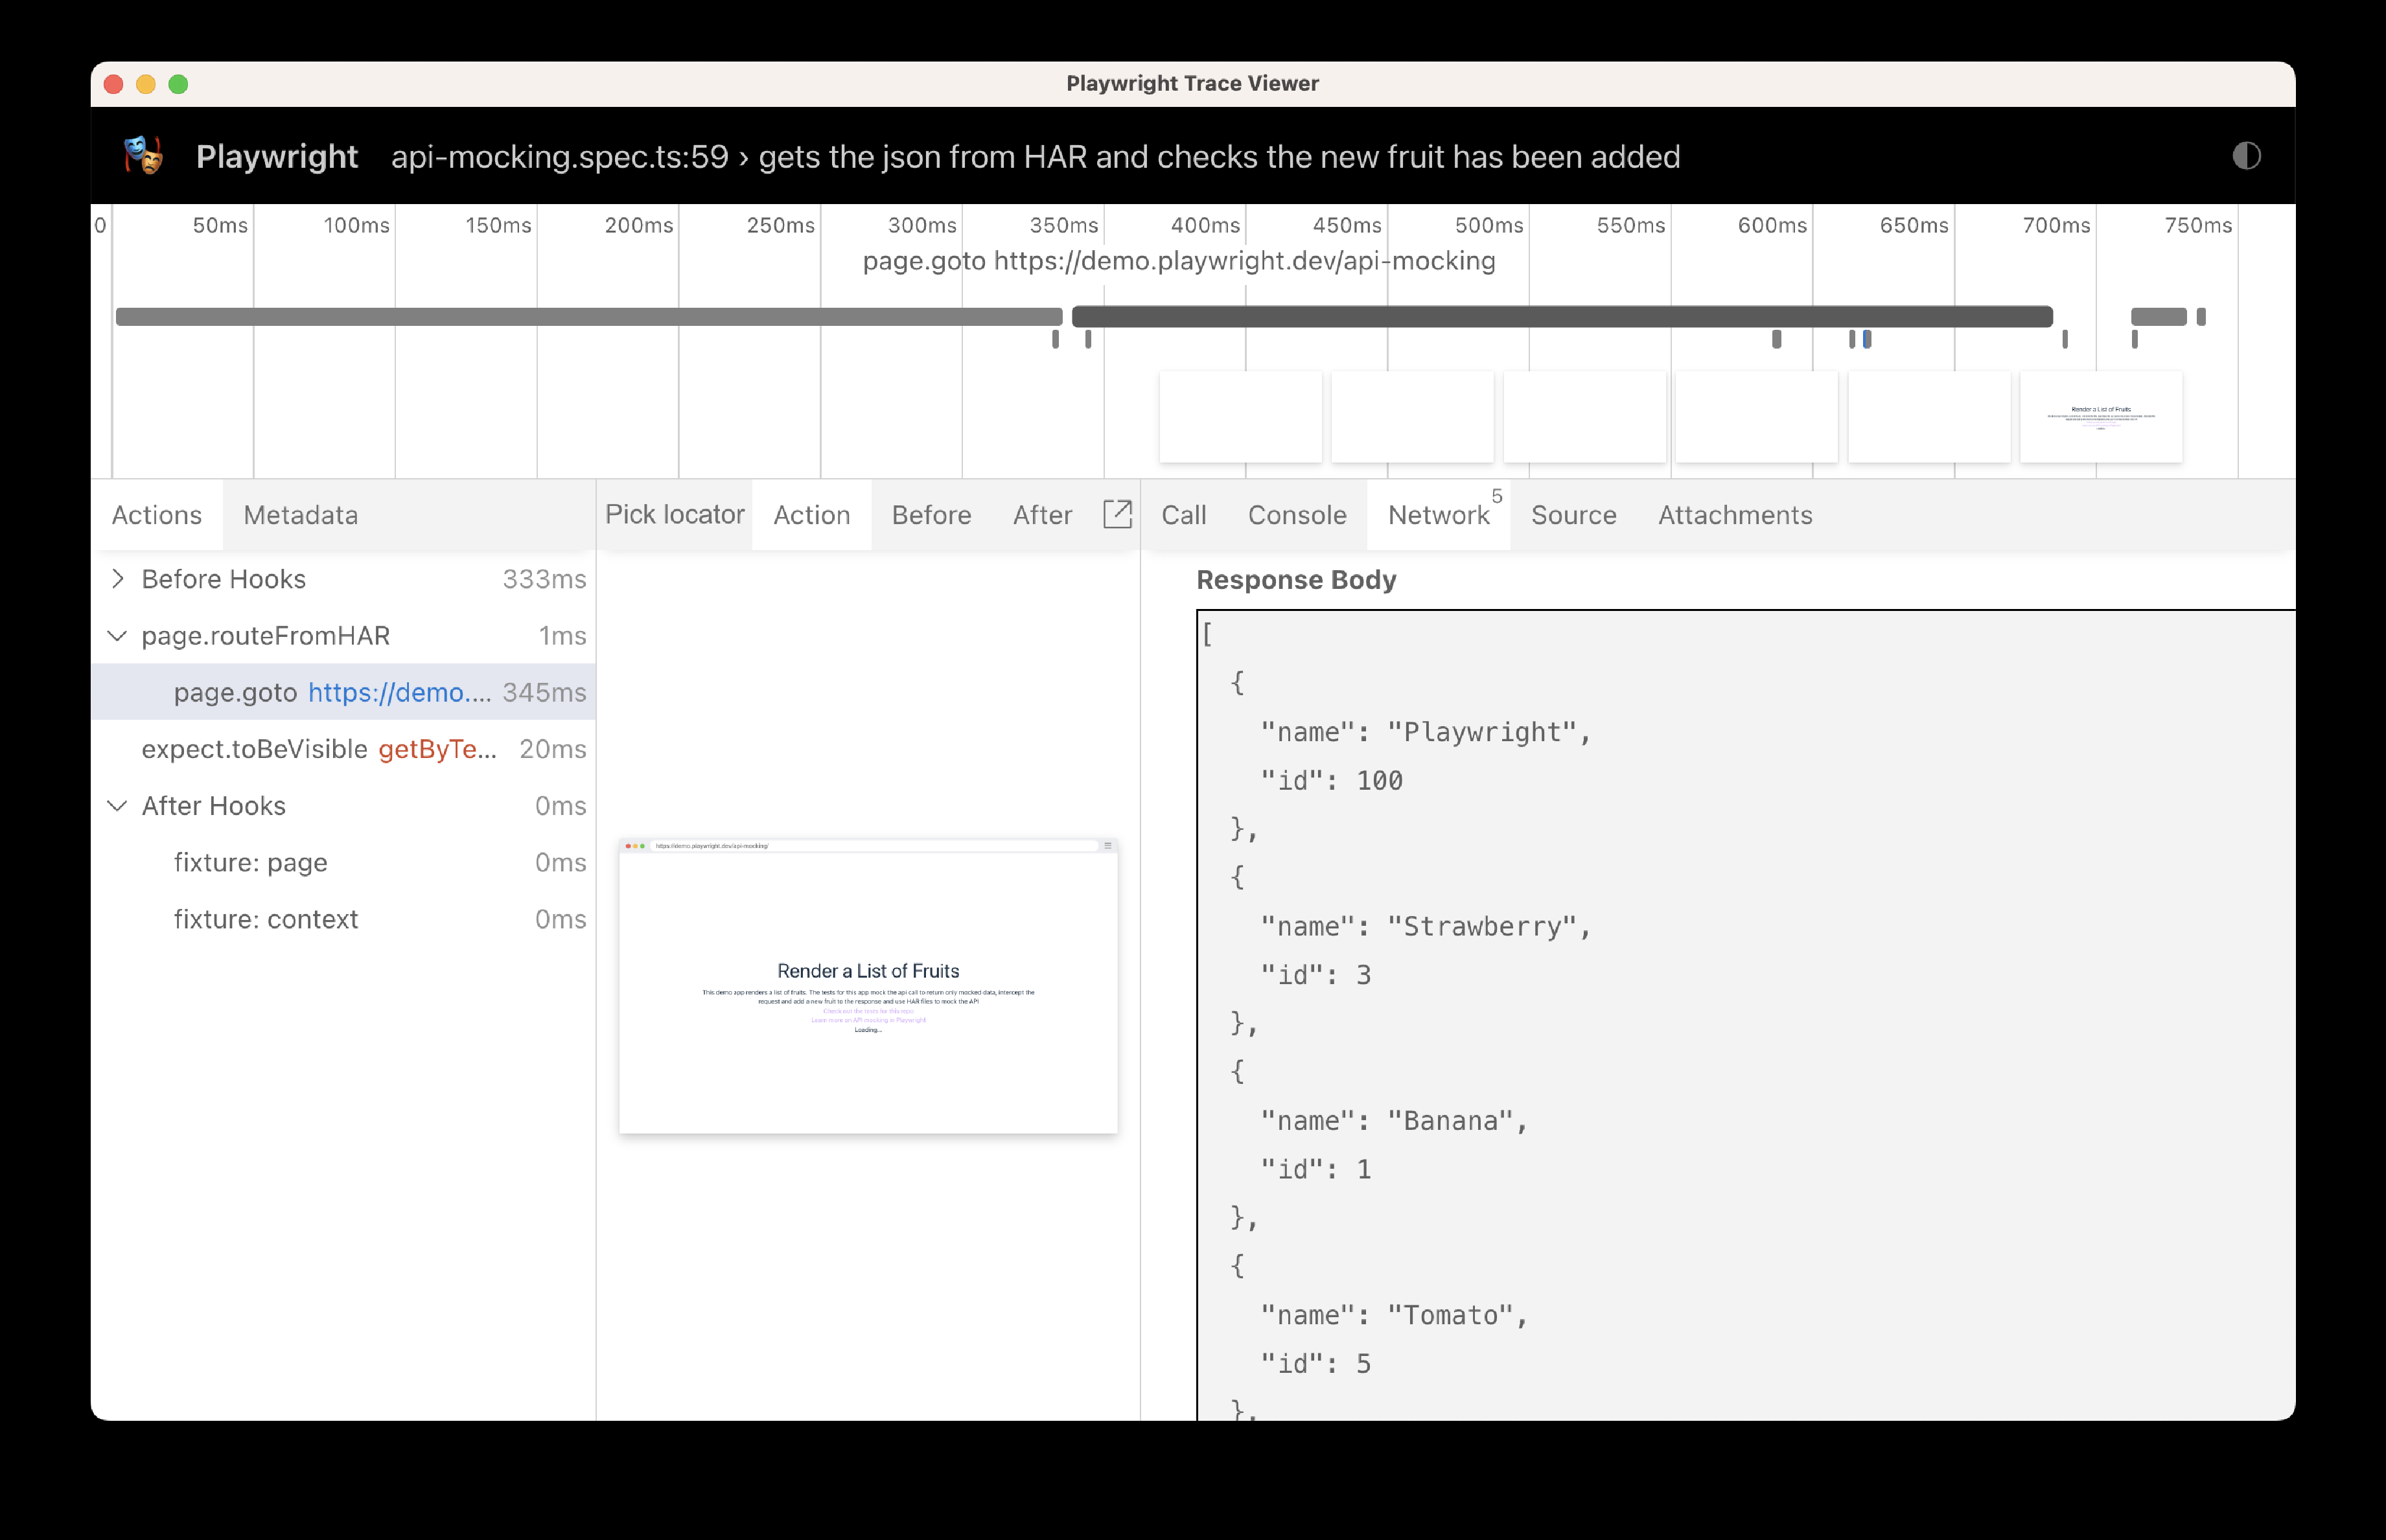Viewport: 2386px width, 1540px height.
Task: Click "name": "Strawberry" line in response
Action: (x=1425, y=926)
